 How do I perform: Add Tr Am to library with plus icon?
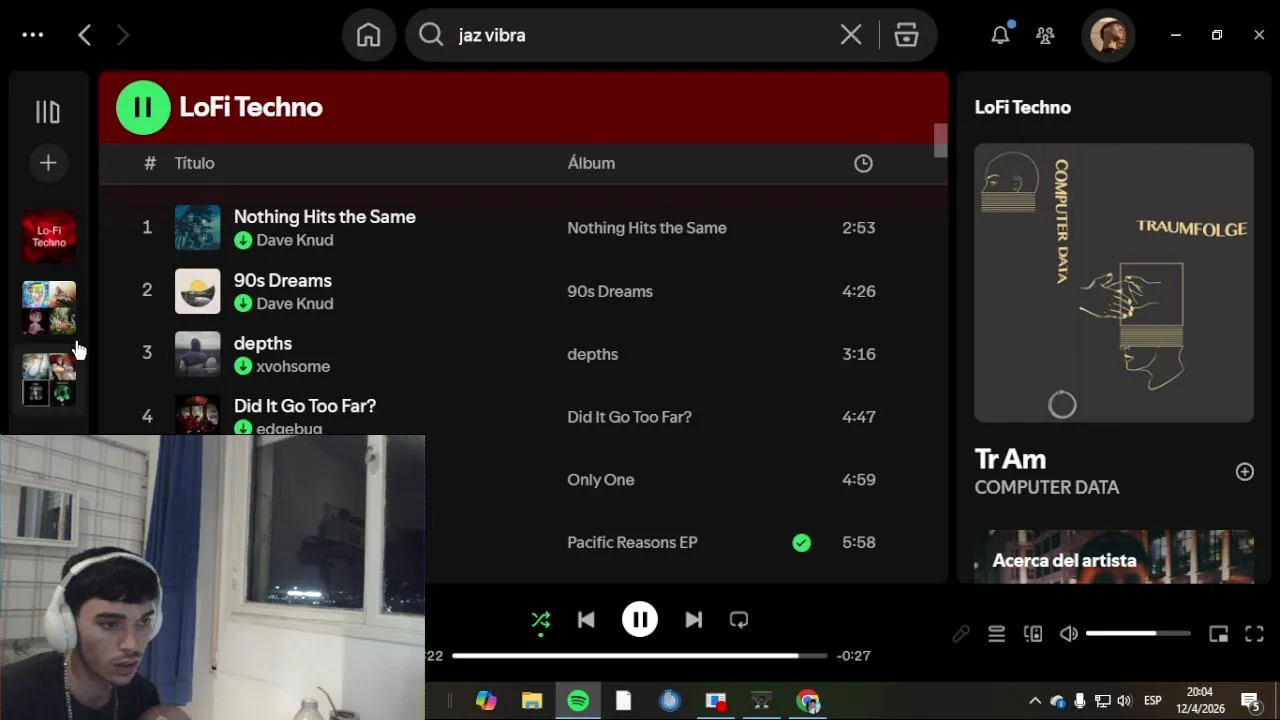(1245, 472)
